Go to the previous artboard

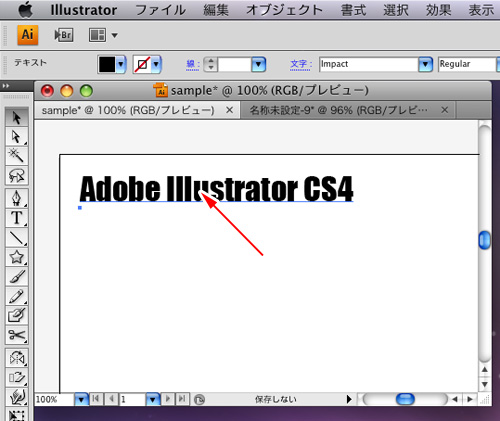click(111, 399)
